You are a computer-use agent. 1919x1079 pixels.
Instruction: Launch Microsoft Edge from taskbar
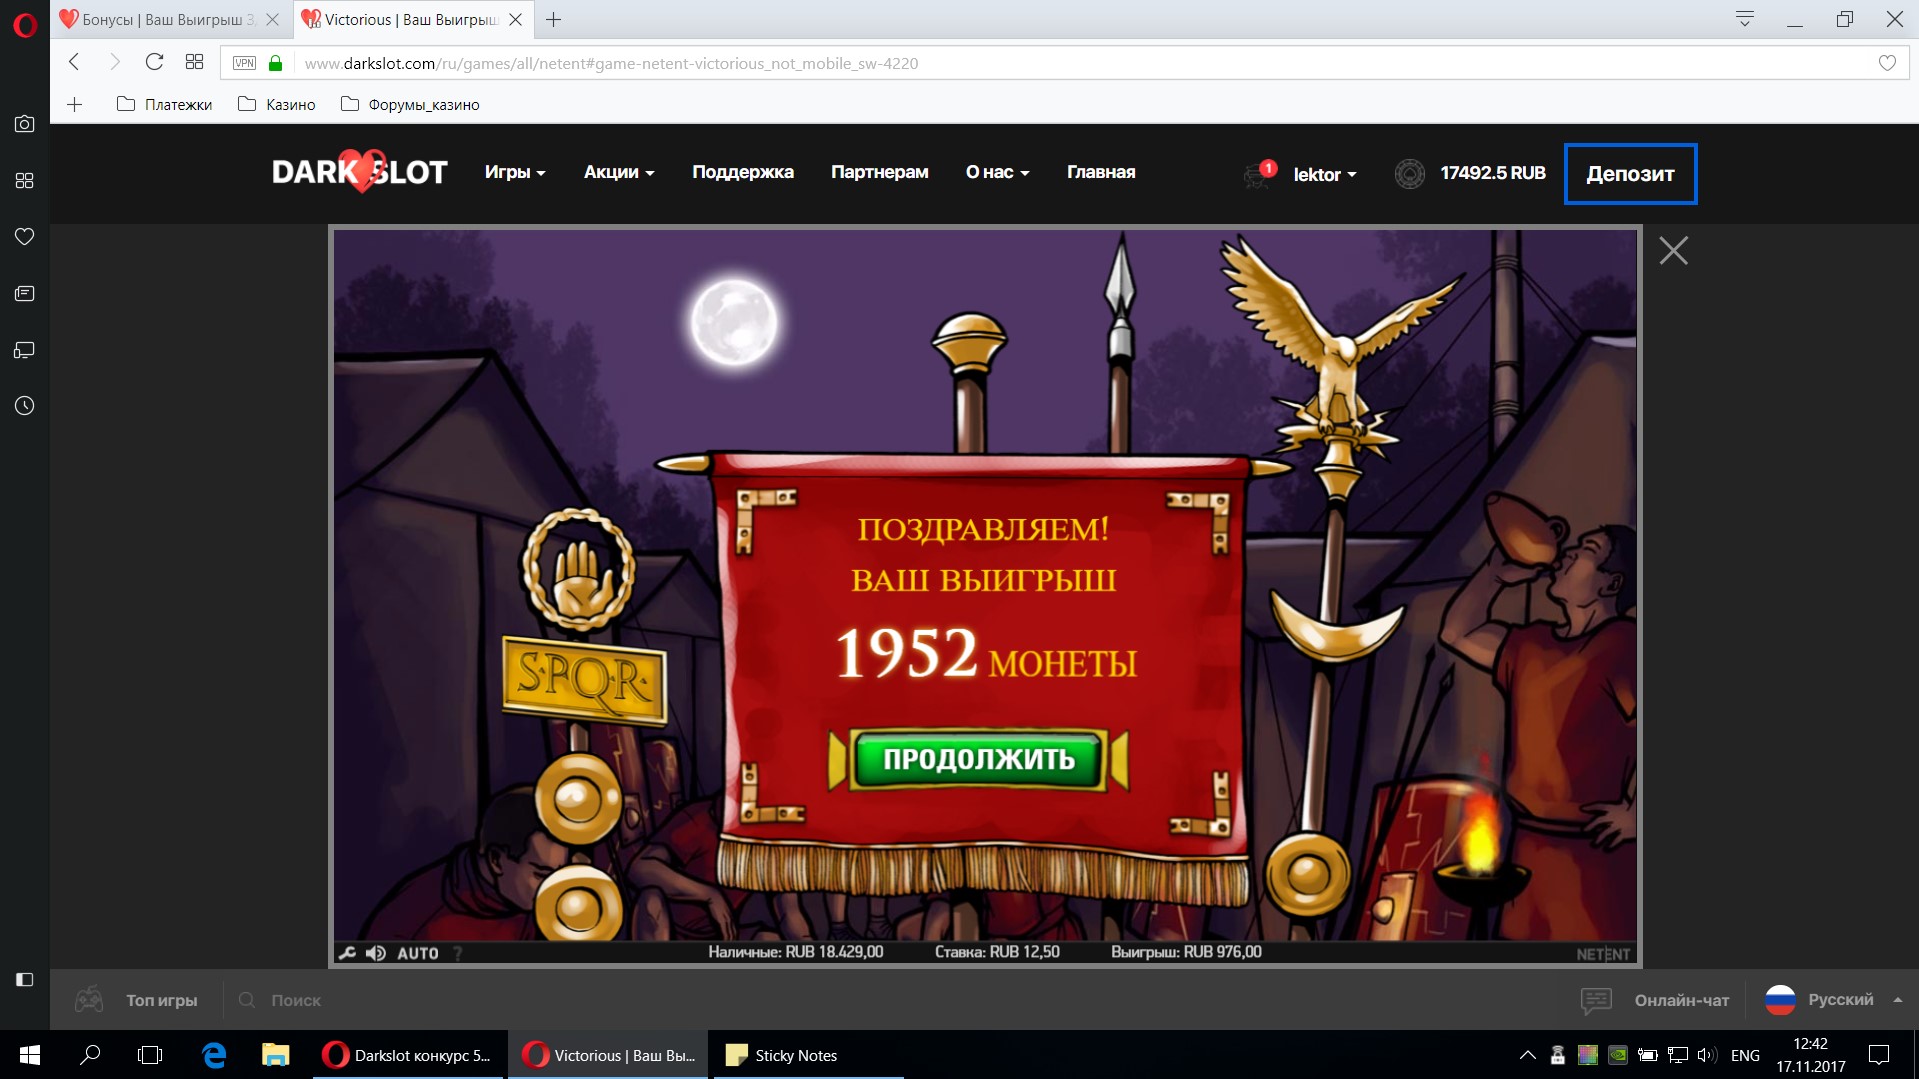click(x=214, y=1055)
